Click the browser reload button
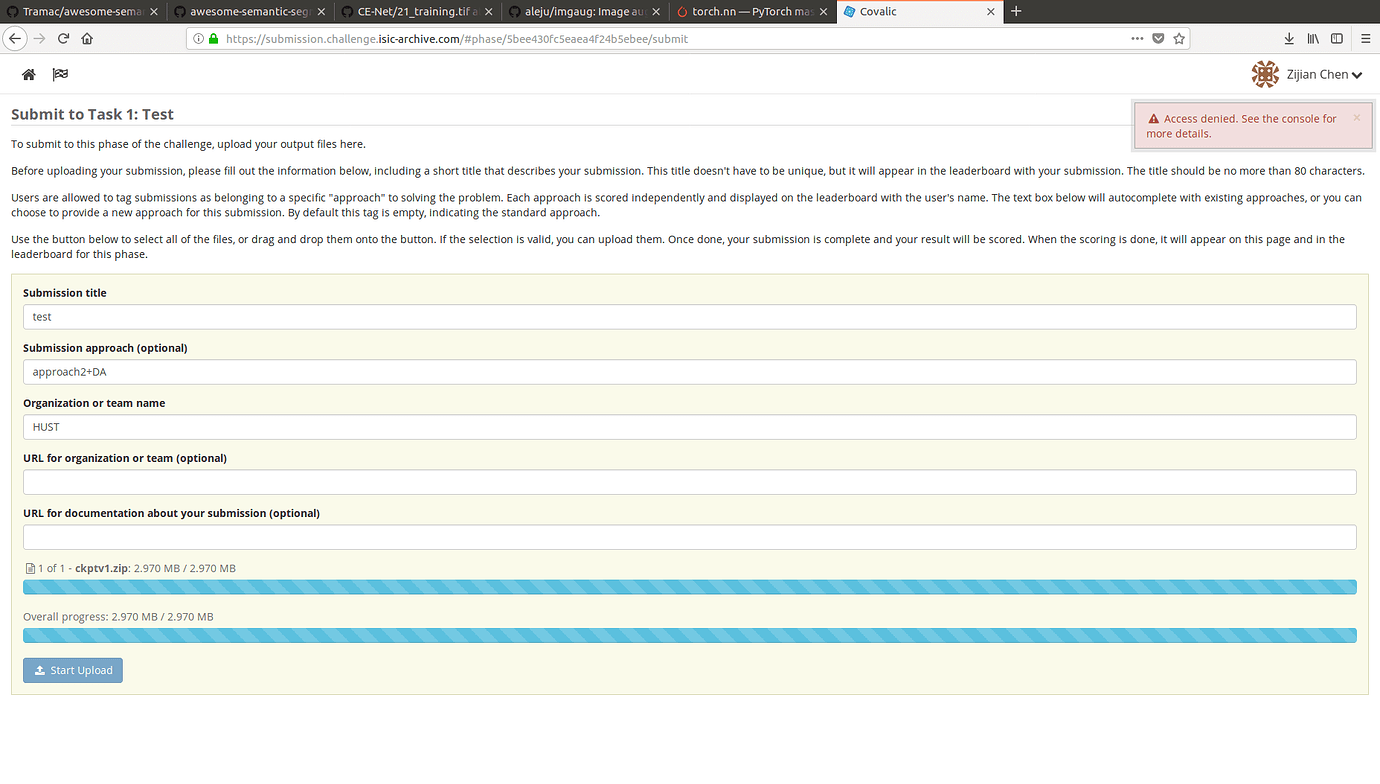This screenshot has width=1380, height=784. [63, 39]
